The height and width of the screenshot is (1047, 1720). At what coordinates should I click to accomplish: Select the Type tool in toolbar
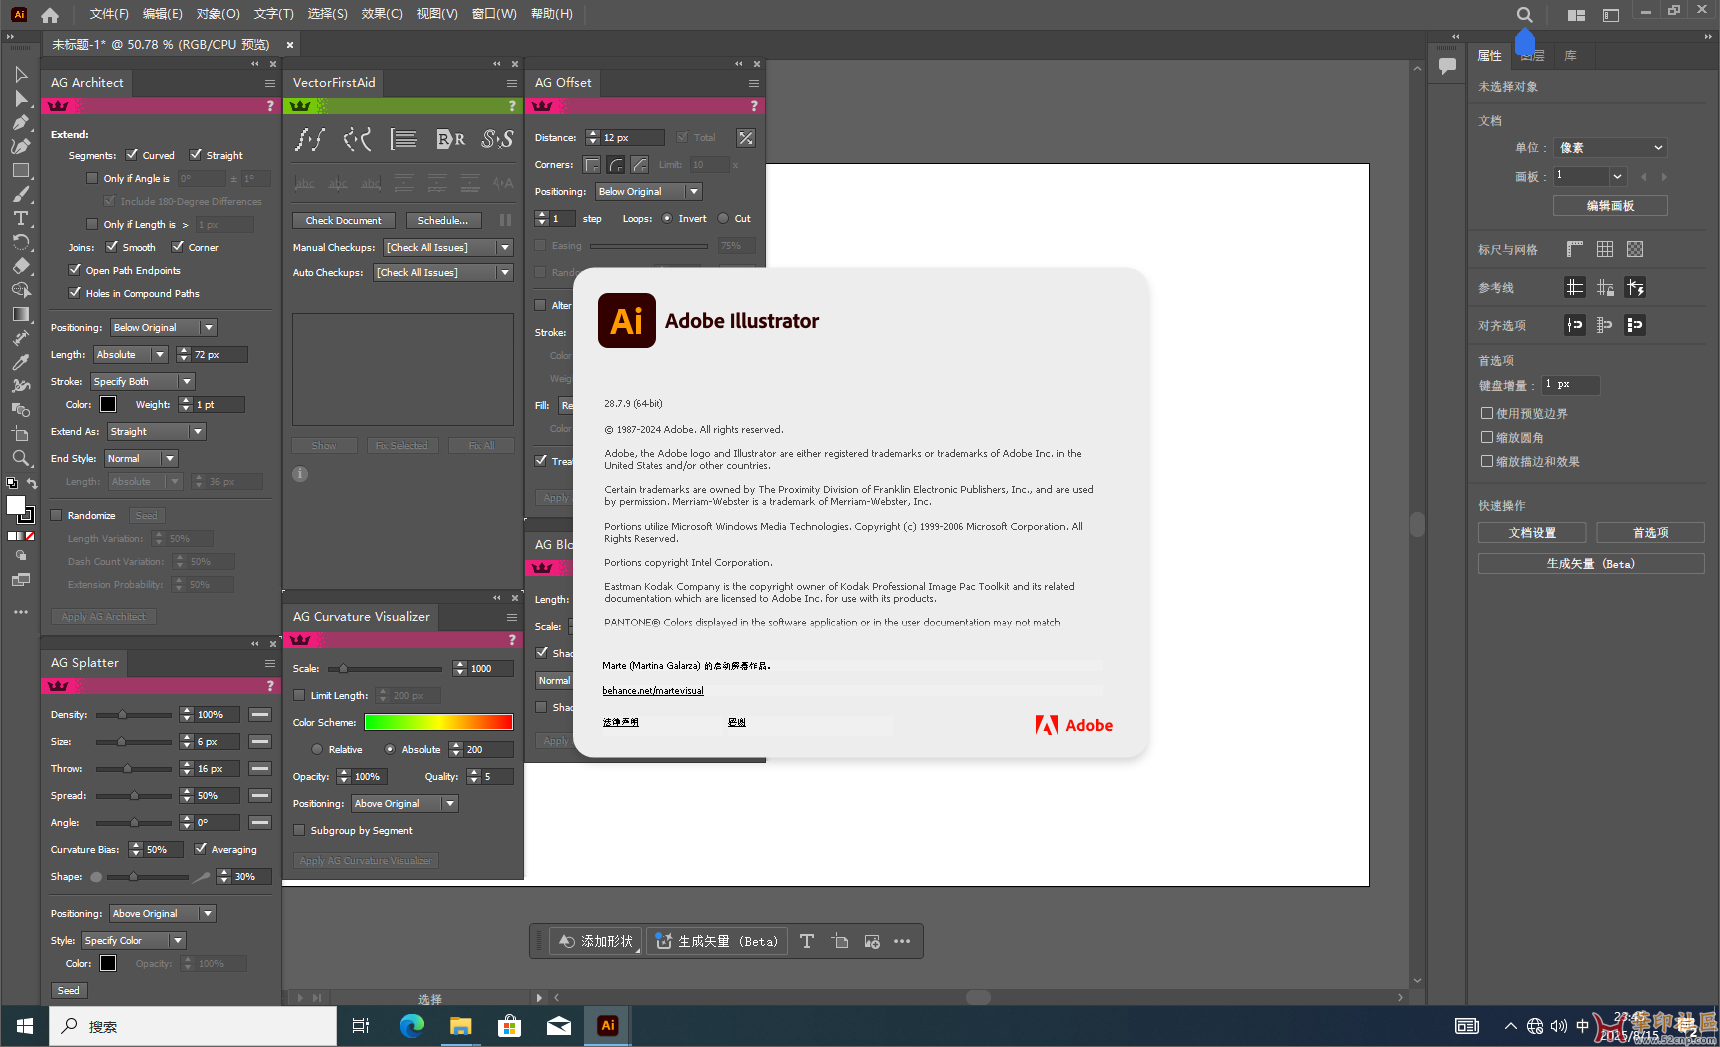20,219
